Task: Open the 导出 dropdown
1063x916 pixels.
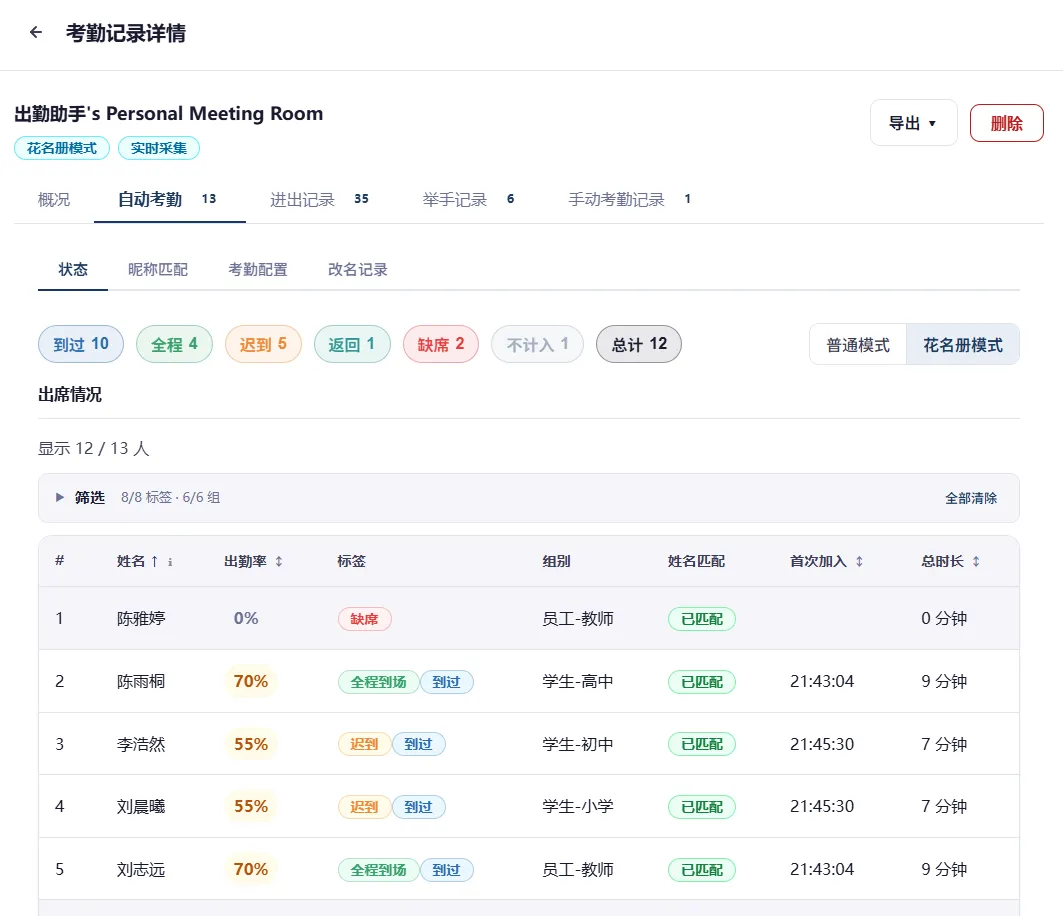Action: (x=913, y=123)
